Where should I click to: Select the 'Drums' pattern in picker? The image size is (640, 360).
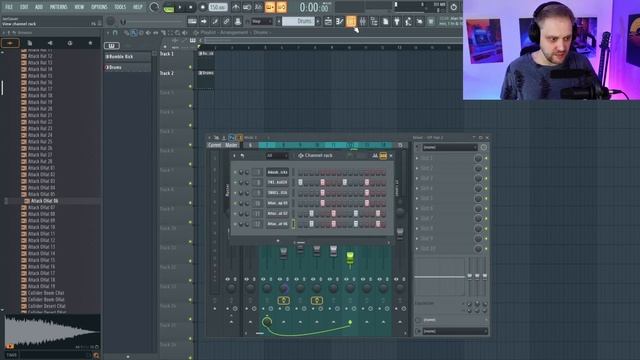coord(127,67)
